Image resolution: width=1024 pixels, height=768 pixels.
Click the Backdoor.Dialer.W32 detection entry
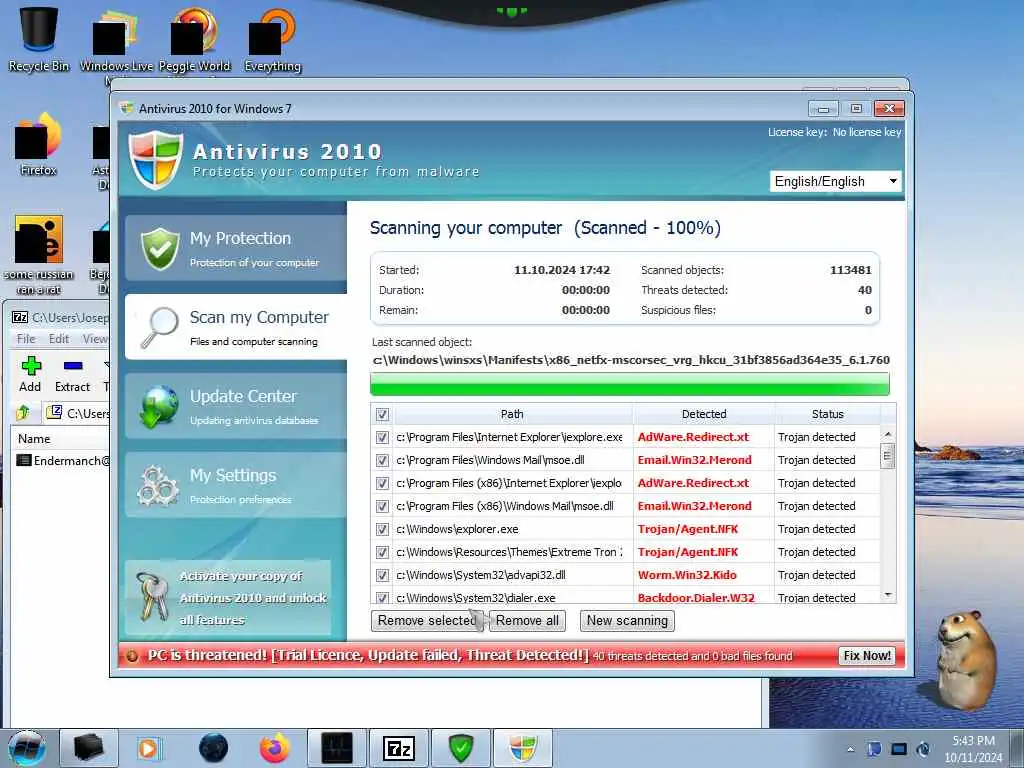tap(696, 598)
